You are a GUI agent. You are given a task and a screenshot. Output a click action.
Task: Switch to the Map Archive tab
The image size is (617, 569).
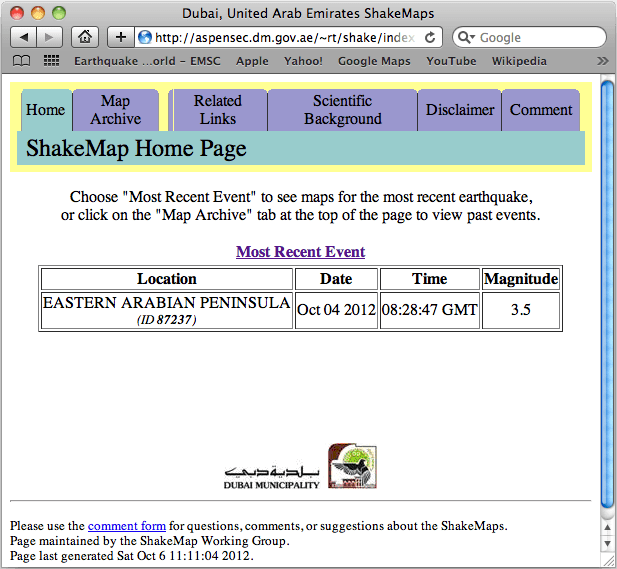116,110
